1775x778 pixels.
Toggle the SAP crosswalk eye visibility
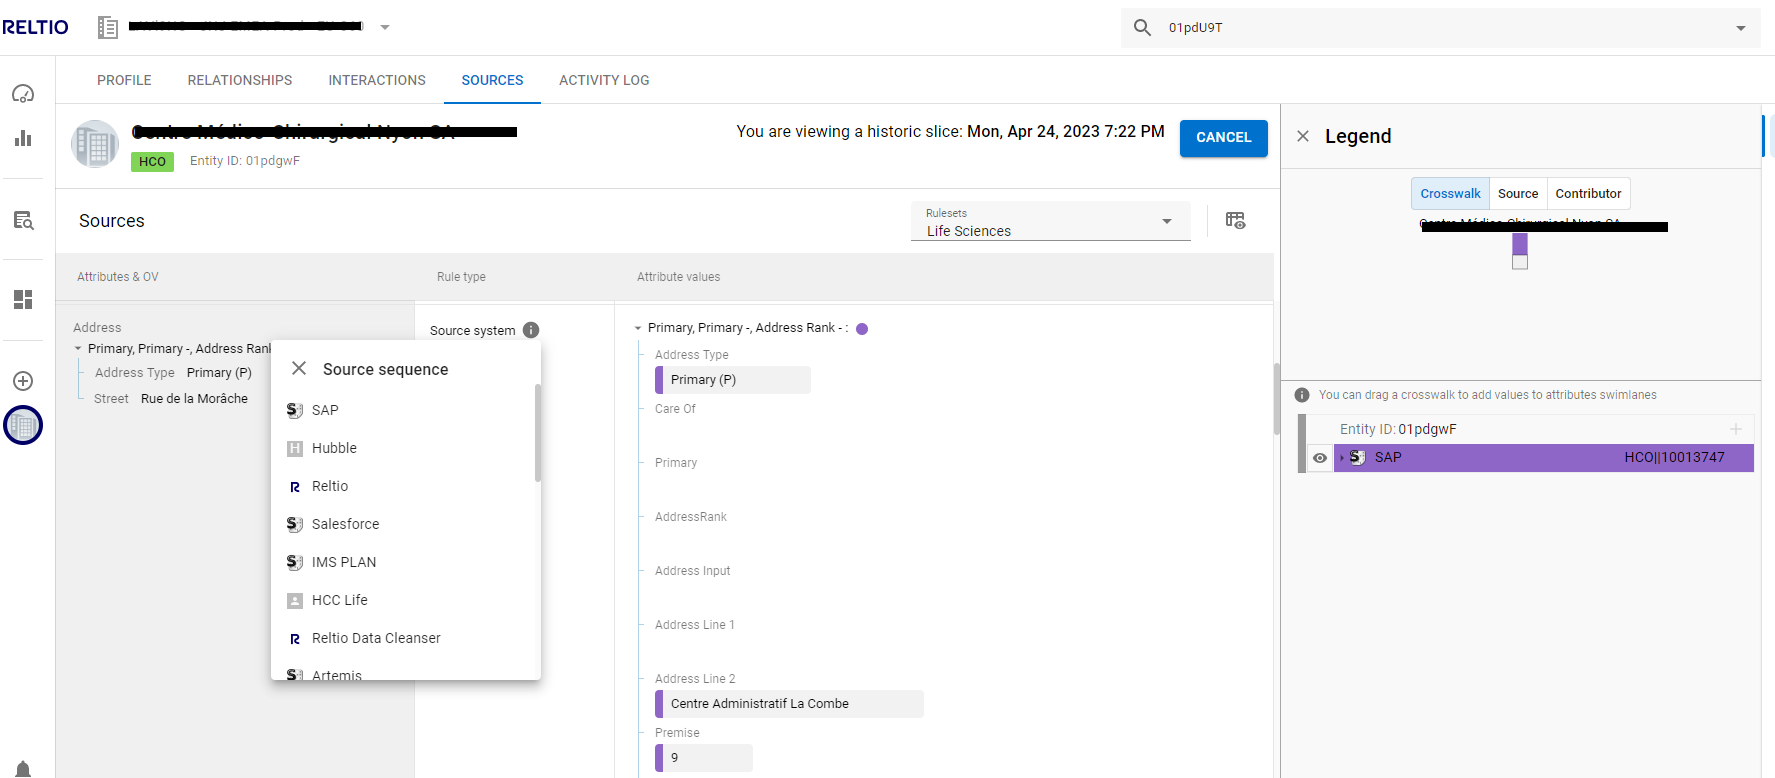coord(1320,458)
